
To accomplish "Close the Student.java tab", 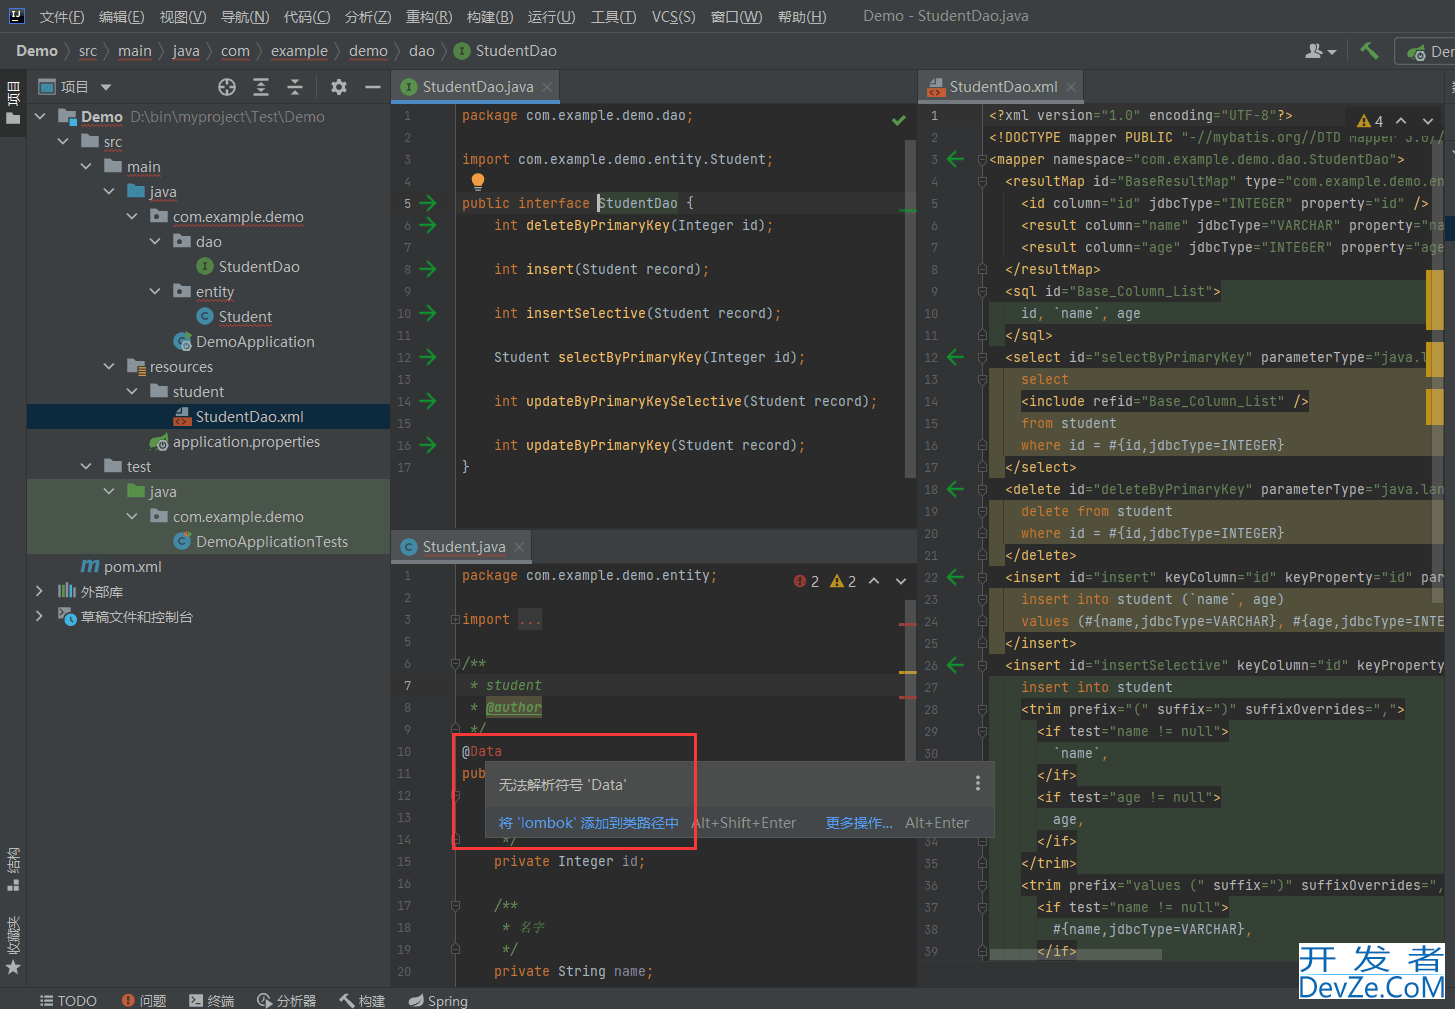I will pyautogui.click(x=519, y=547).
